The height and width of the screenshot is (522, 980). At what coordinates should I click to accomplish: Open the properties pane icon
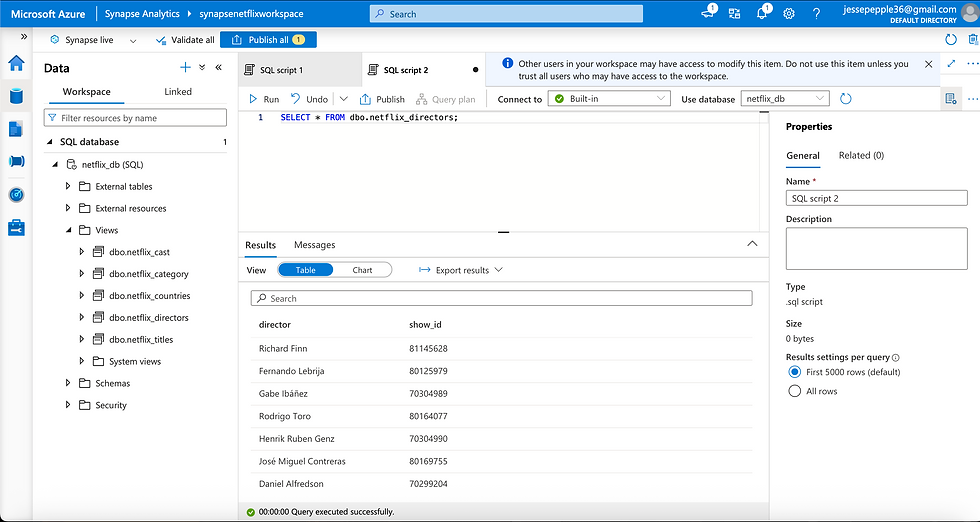point(951,99)
